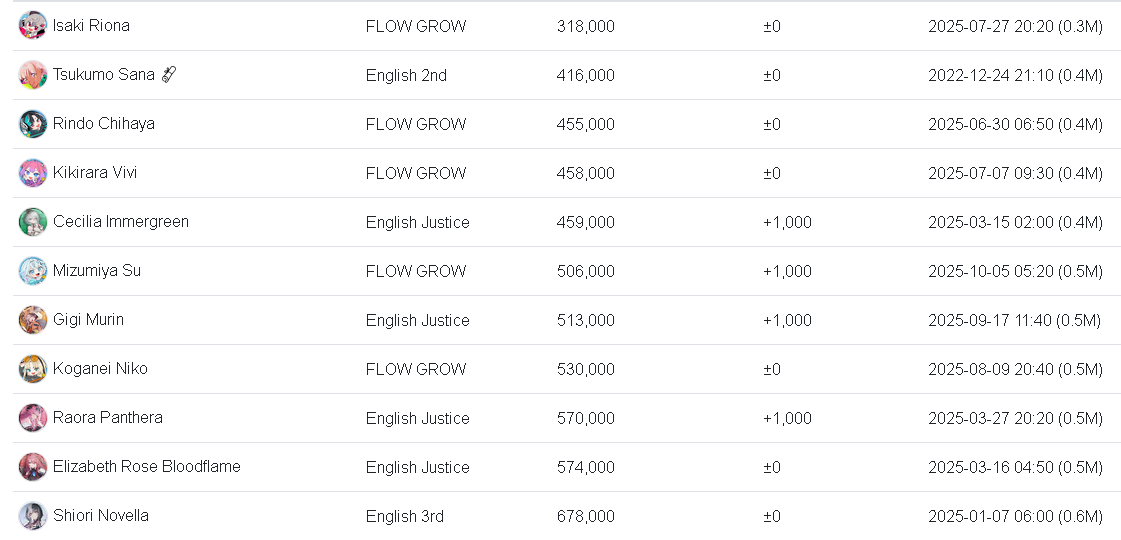The width and height of the screenshot is (1121, 540).
Task: Click Elizabeth Rose Bloodflame's avatar icon
Action: [32, 467]
